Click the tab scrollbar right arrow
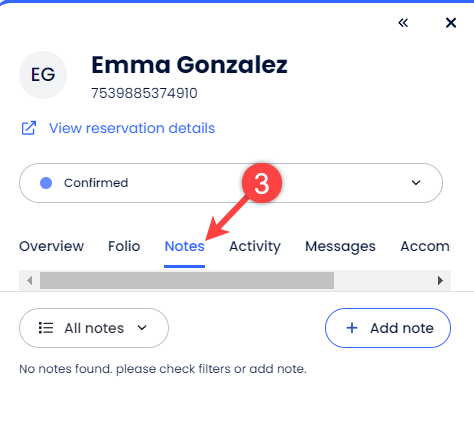Viewport: 474px width, 422px height. [440, 280]
